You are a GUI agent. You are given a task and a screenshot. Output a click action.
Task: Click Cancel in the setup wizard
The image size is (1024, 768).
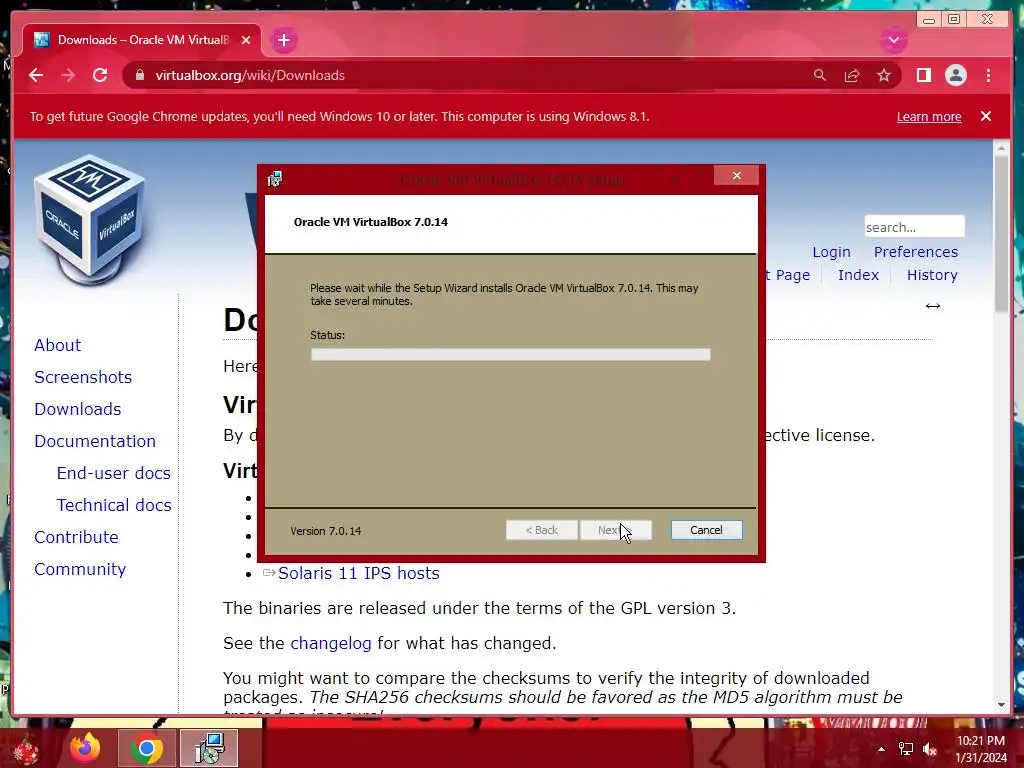tap(706, 530)
